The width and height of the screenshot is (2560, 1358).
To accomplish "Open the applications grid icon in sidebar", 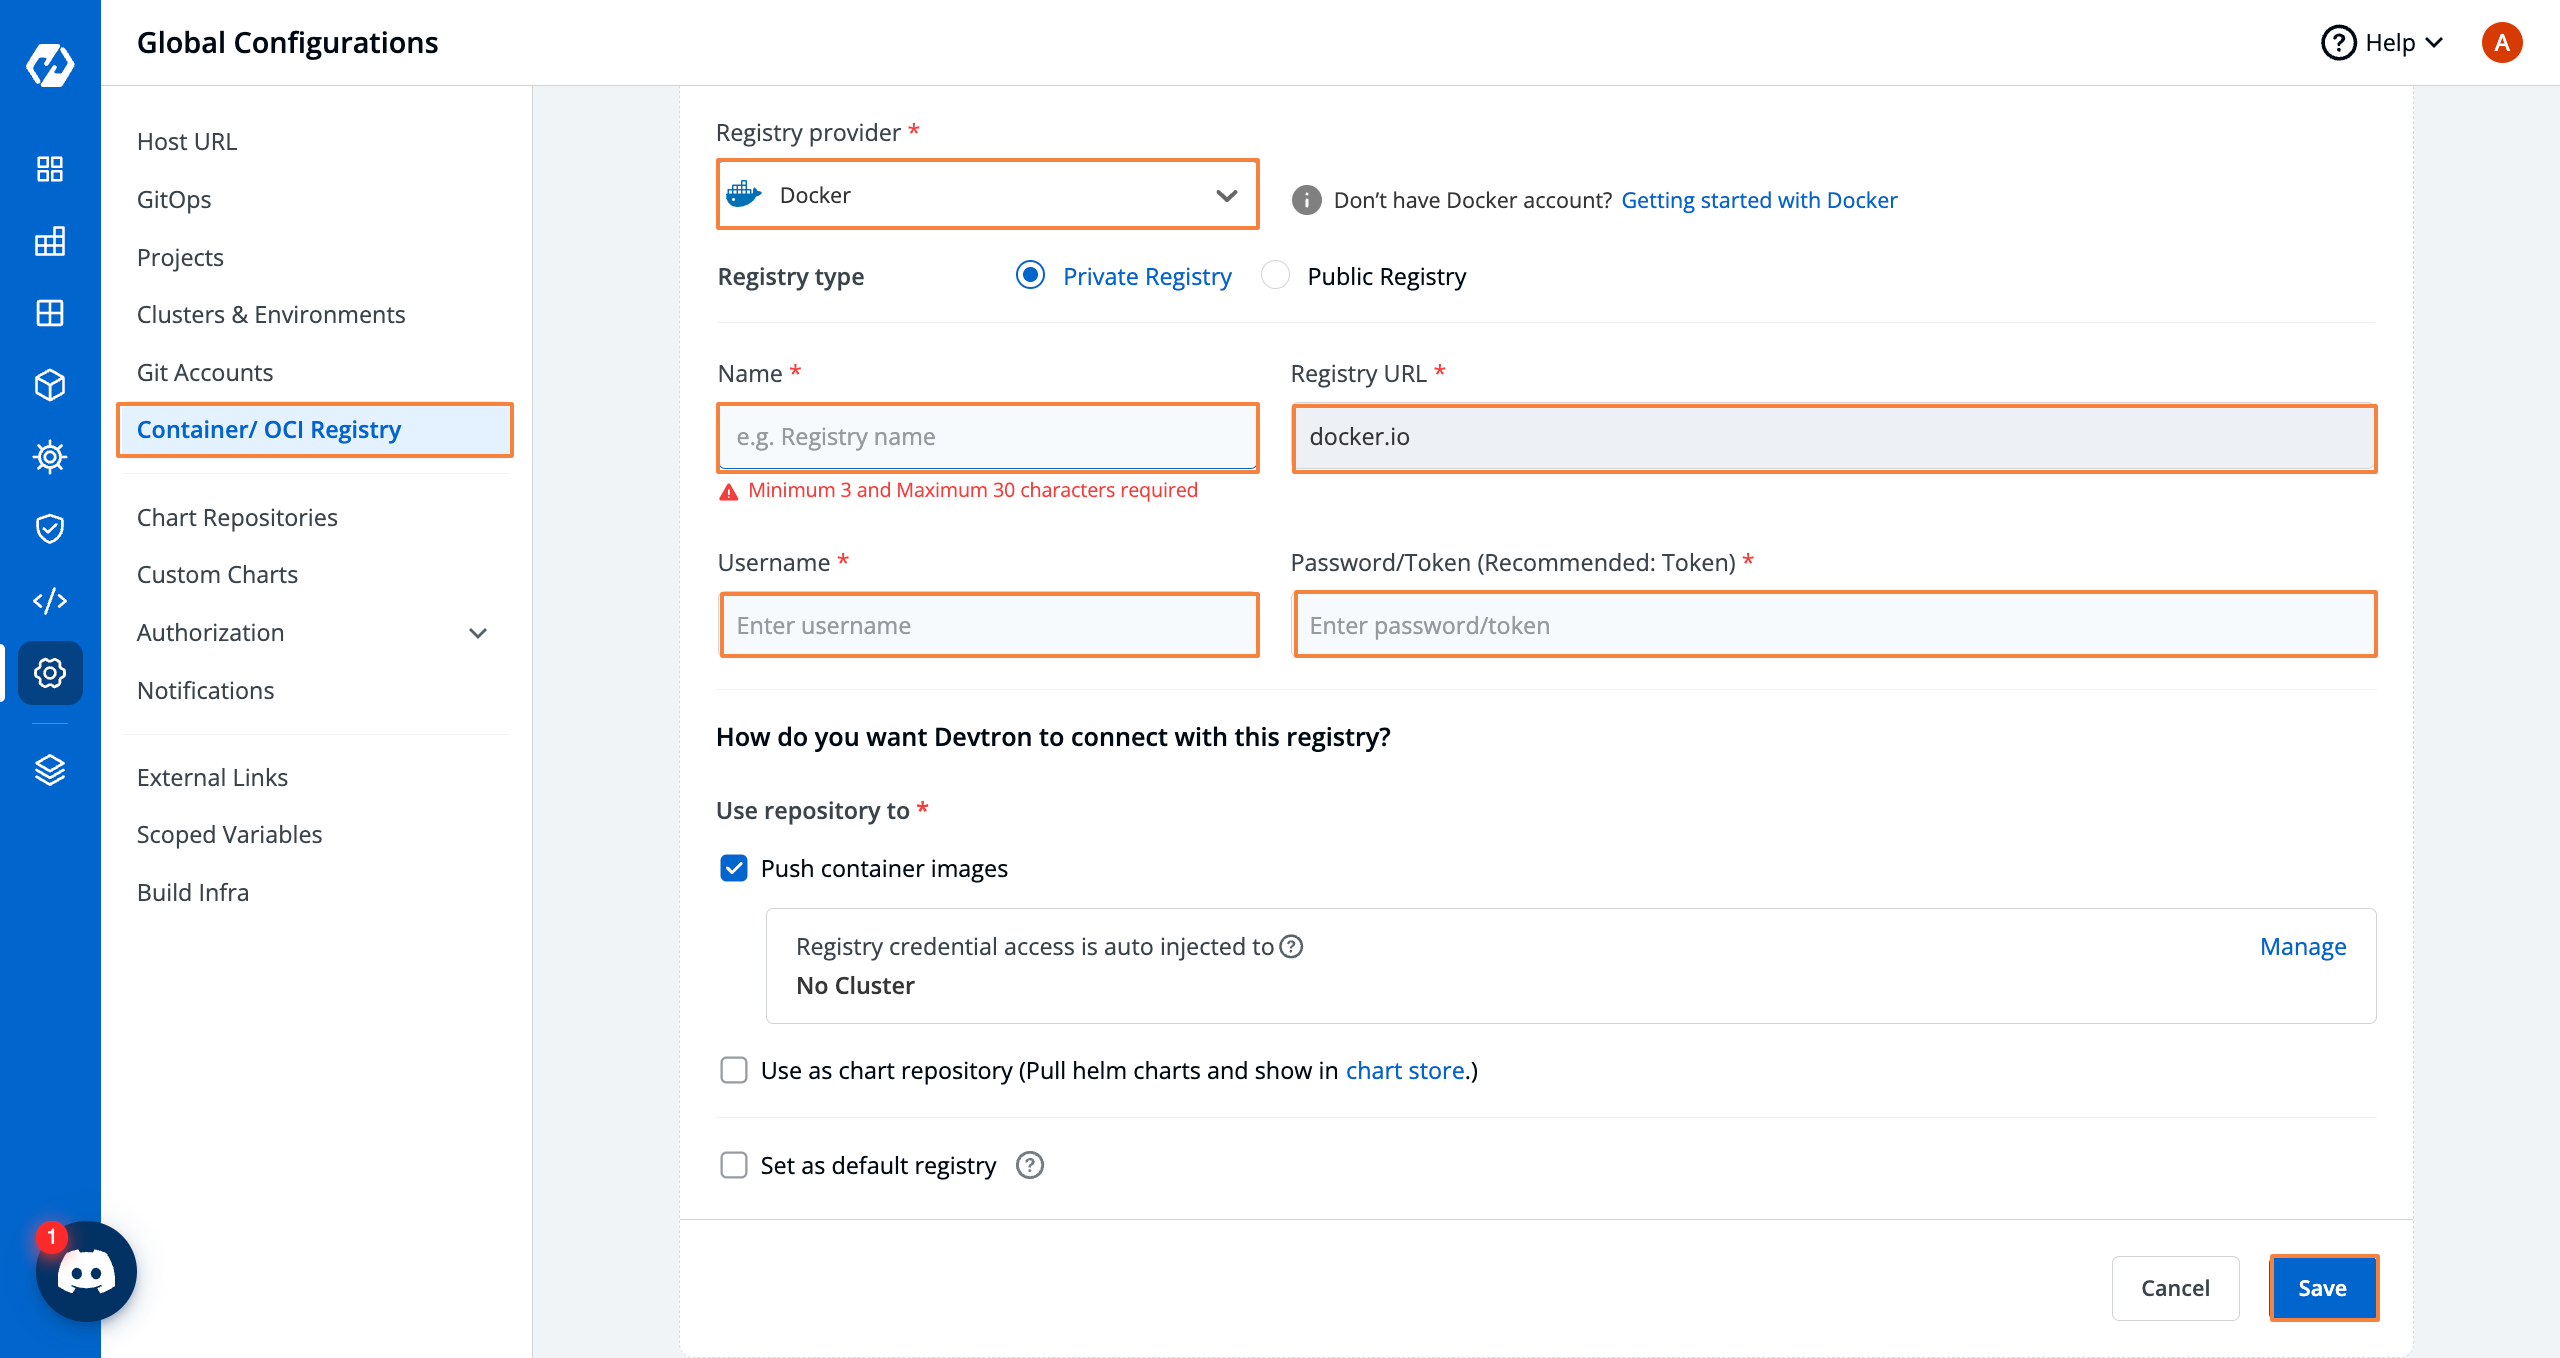I will [50, 169].
